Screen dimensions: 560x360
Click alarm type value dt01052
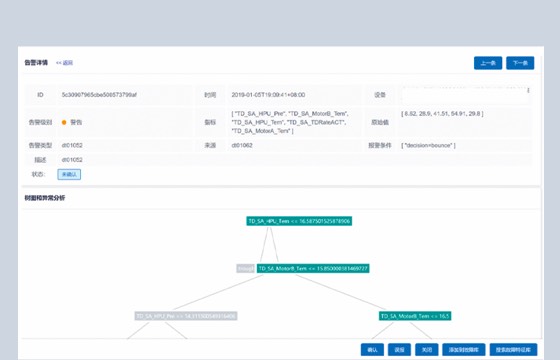[x=72, y=145]
